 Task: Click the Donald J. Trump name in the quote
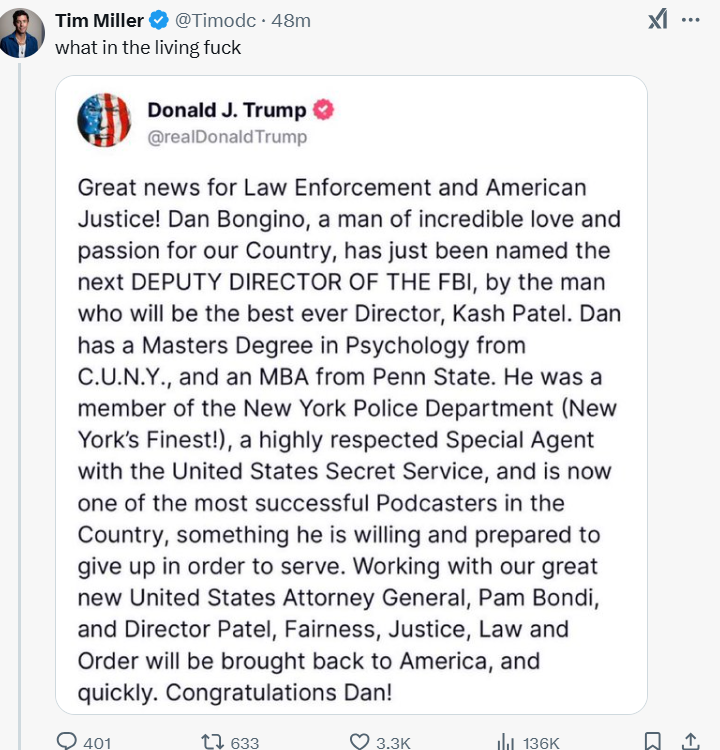[227, 110]
